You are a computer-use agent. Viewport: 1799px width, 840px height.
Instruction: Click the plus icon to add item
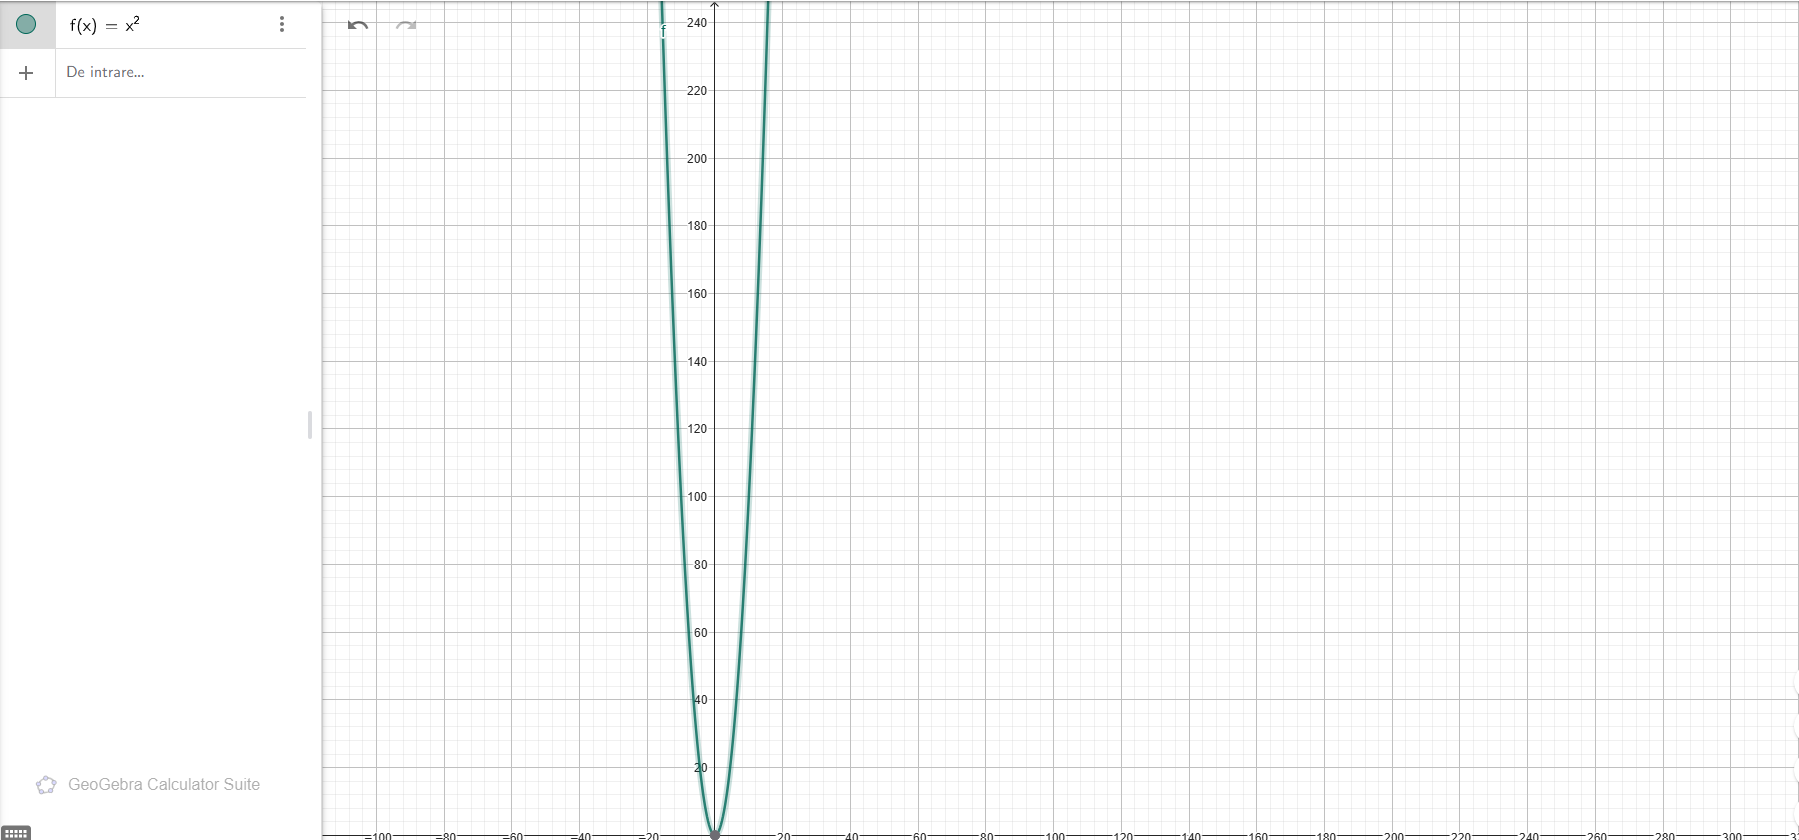[x=27, y=73]
